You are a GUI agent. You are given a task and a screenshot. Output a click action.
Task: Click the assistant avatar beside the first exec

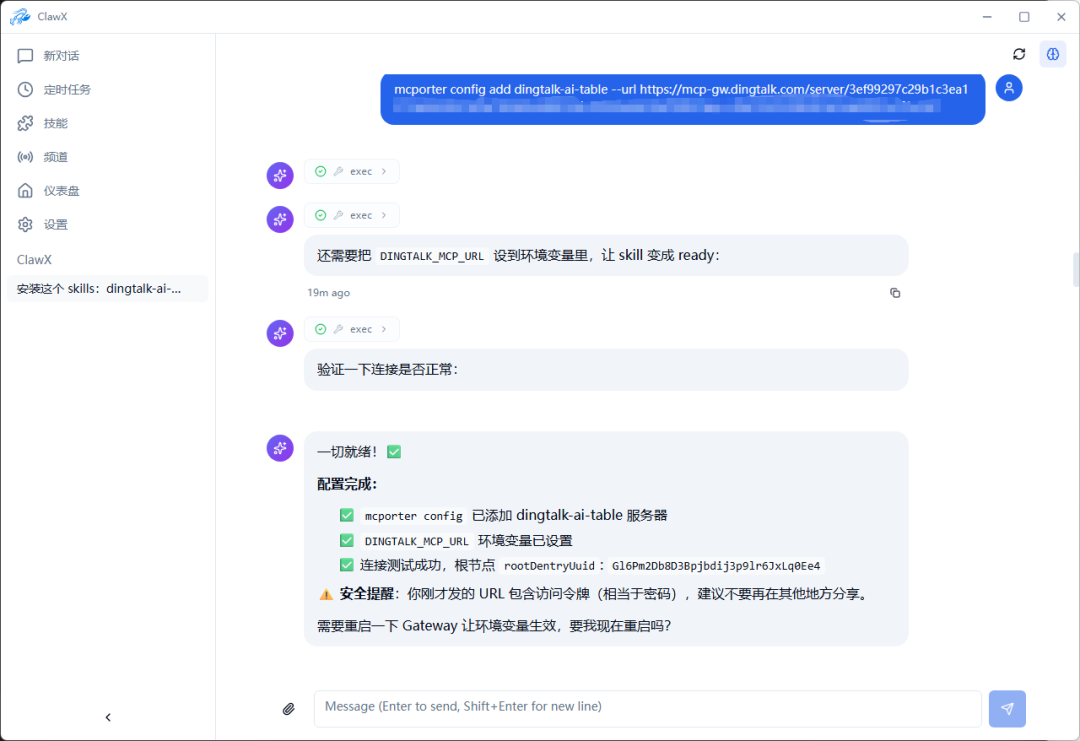(280, 176)
